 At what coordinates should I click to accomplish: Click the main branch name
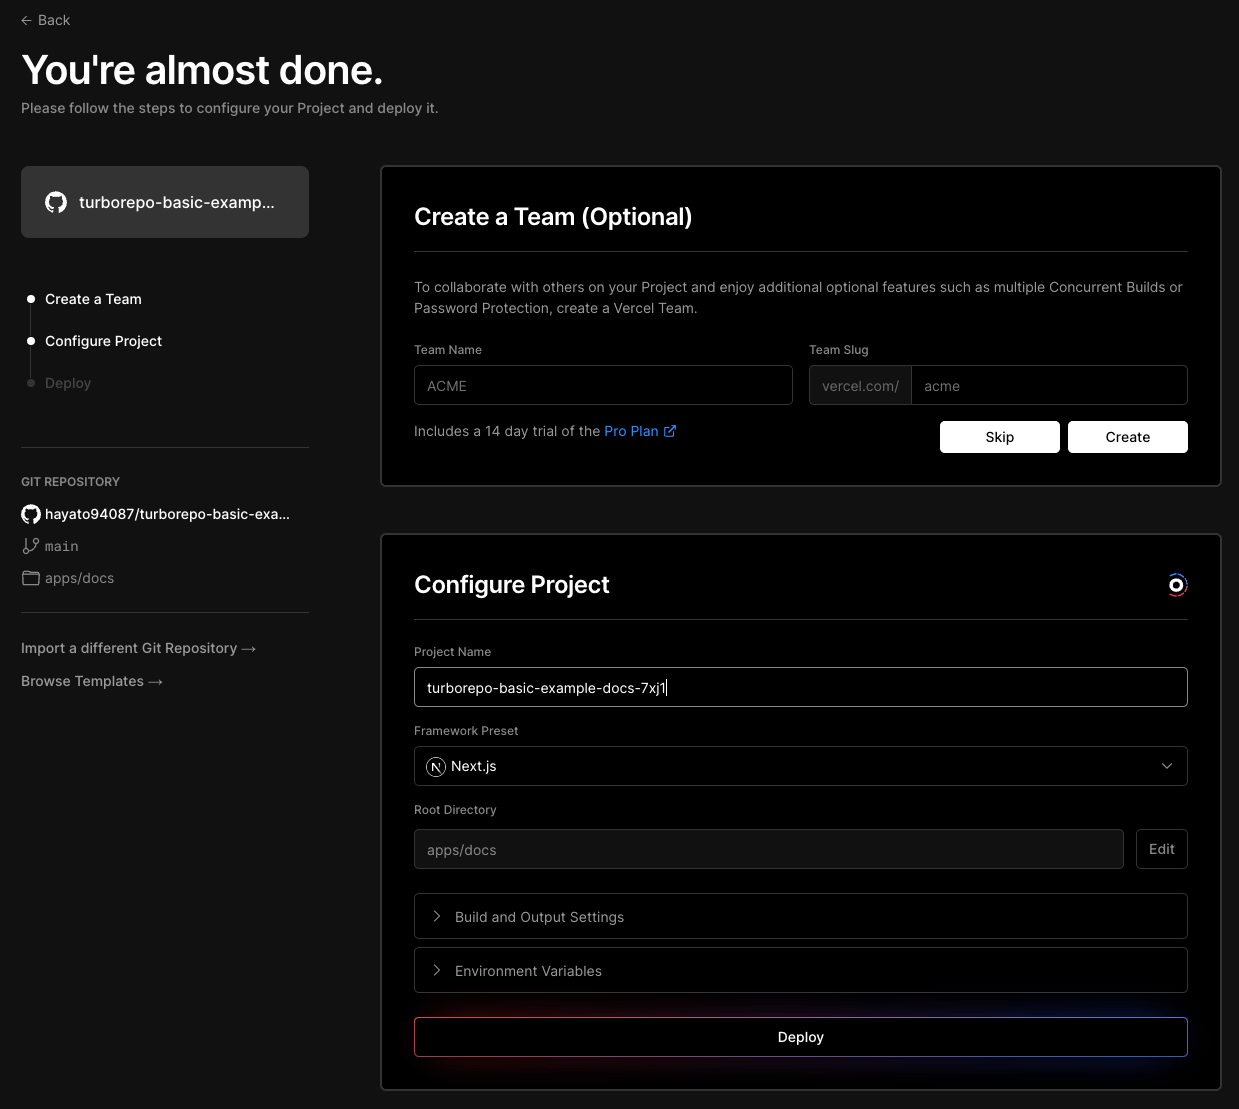tap(61, 546)
